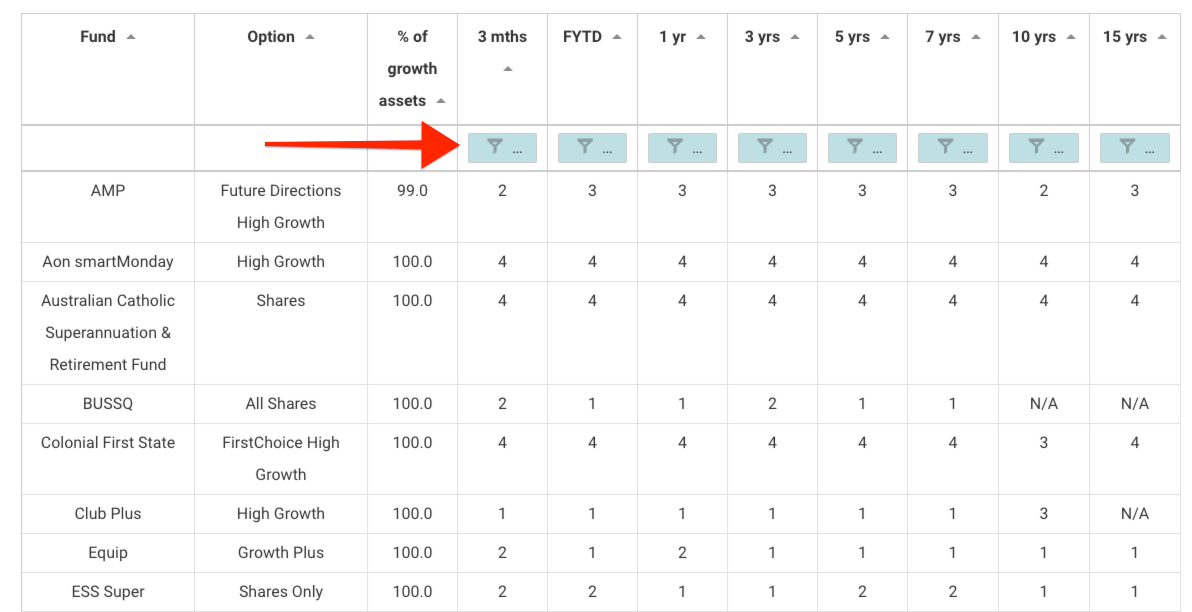Screen dimensions: 1192x612
Task: Sort by Fund column arrow
Action: (x=131, y=37)
